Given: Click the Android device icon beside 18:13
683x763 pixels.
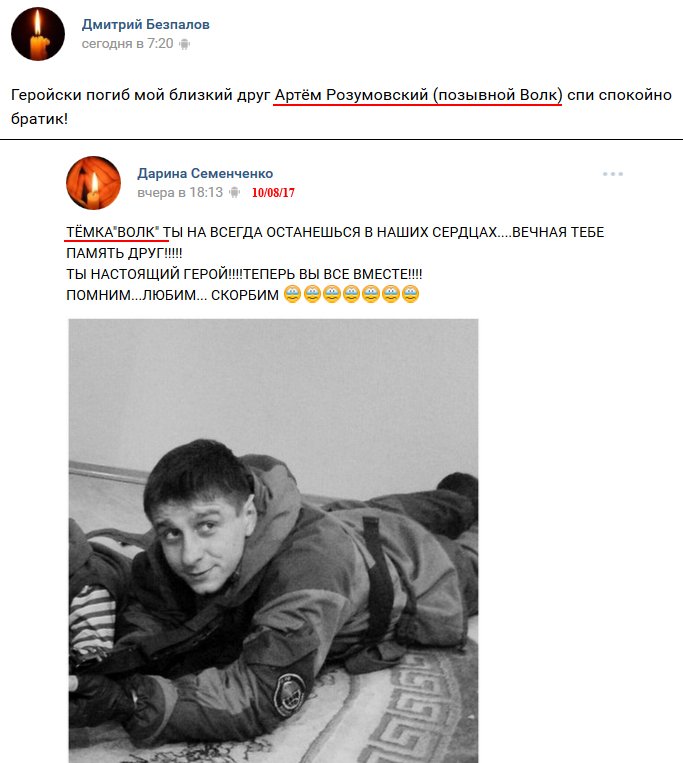Looking at the screenshot, I should click(x=234, y=193).
